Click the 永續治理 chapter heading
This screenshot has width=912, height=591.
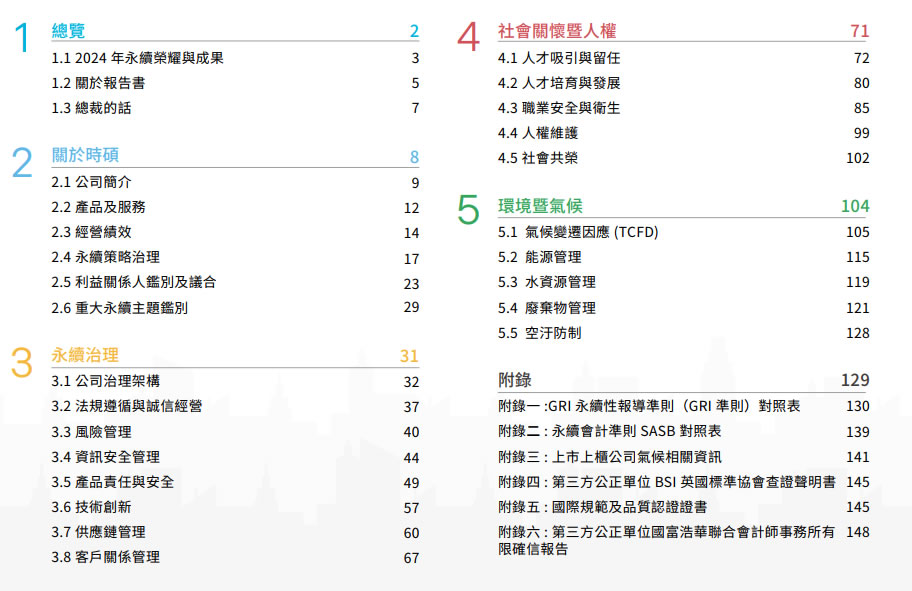(x=85, y=354)
